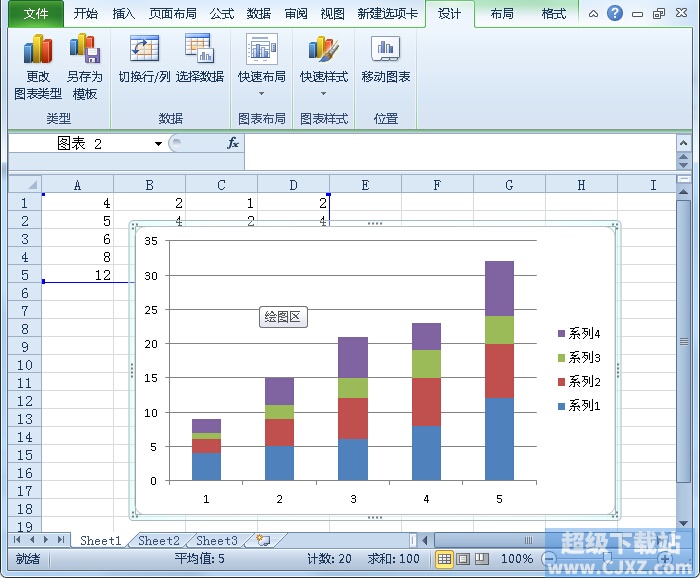
Task: Click the Name Box showing 图表 2
Action: pos(80,144)
